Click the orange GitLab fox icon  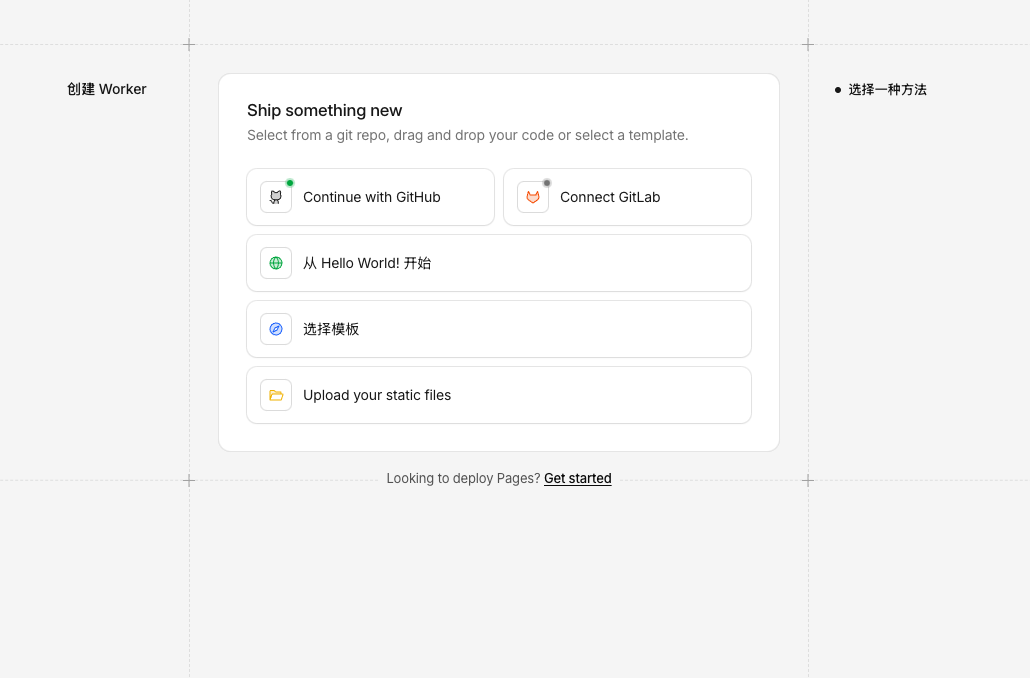[533, 198]
